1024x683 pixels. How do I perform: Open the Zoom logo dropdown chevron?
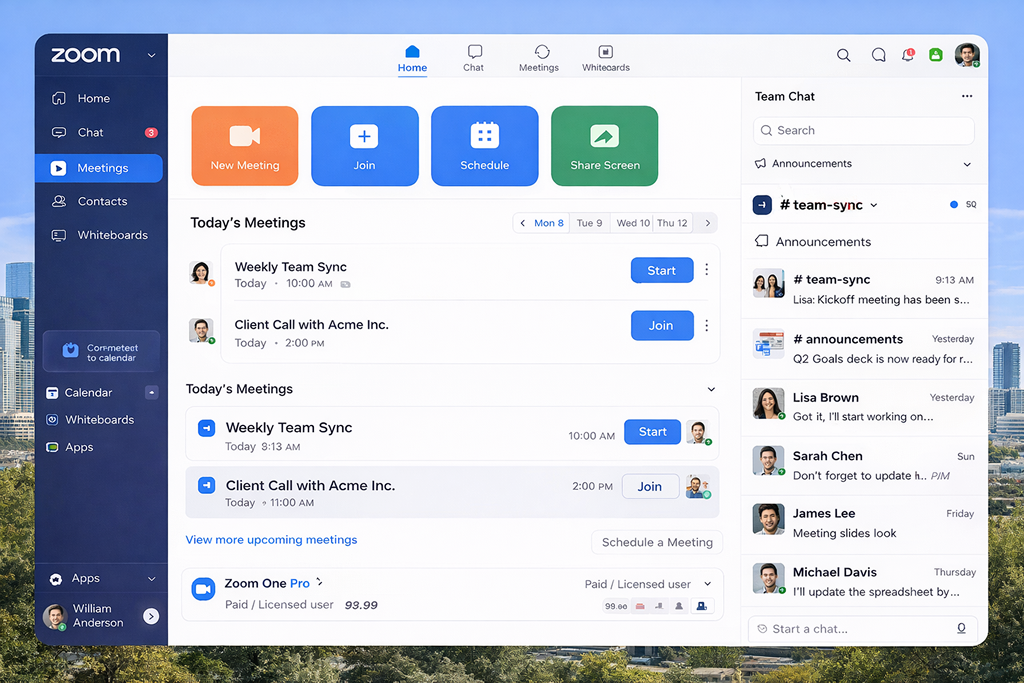click(x=152, y=56)
